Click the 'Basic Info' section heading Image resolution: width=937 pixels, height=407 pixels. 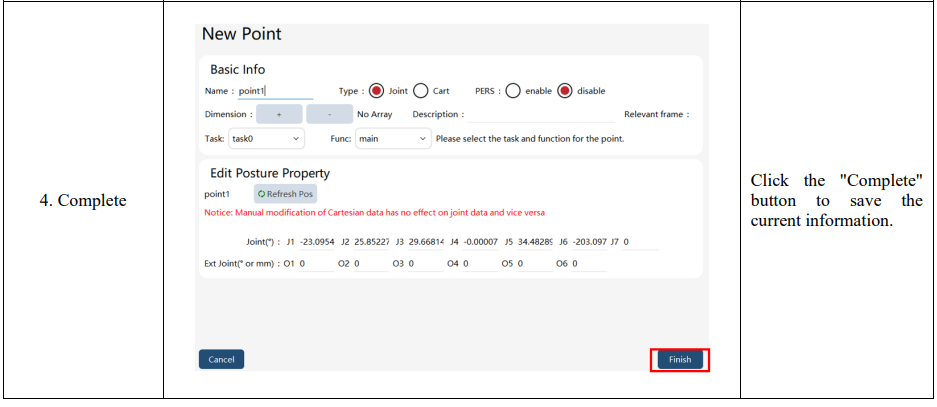238,69
